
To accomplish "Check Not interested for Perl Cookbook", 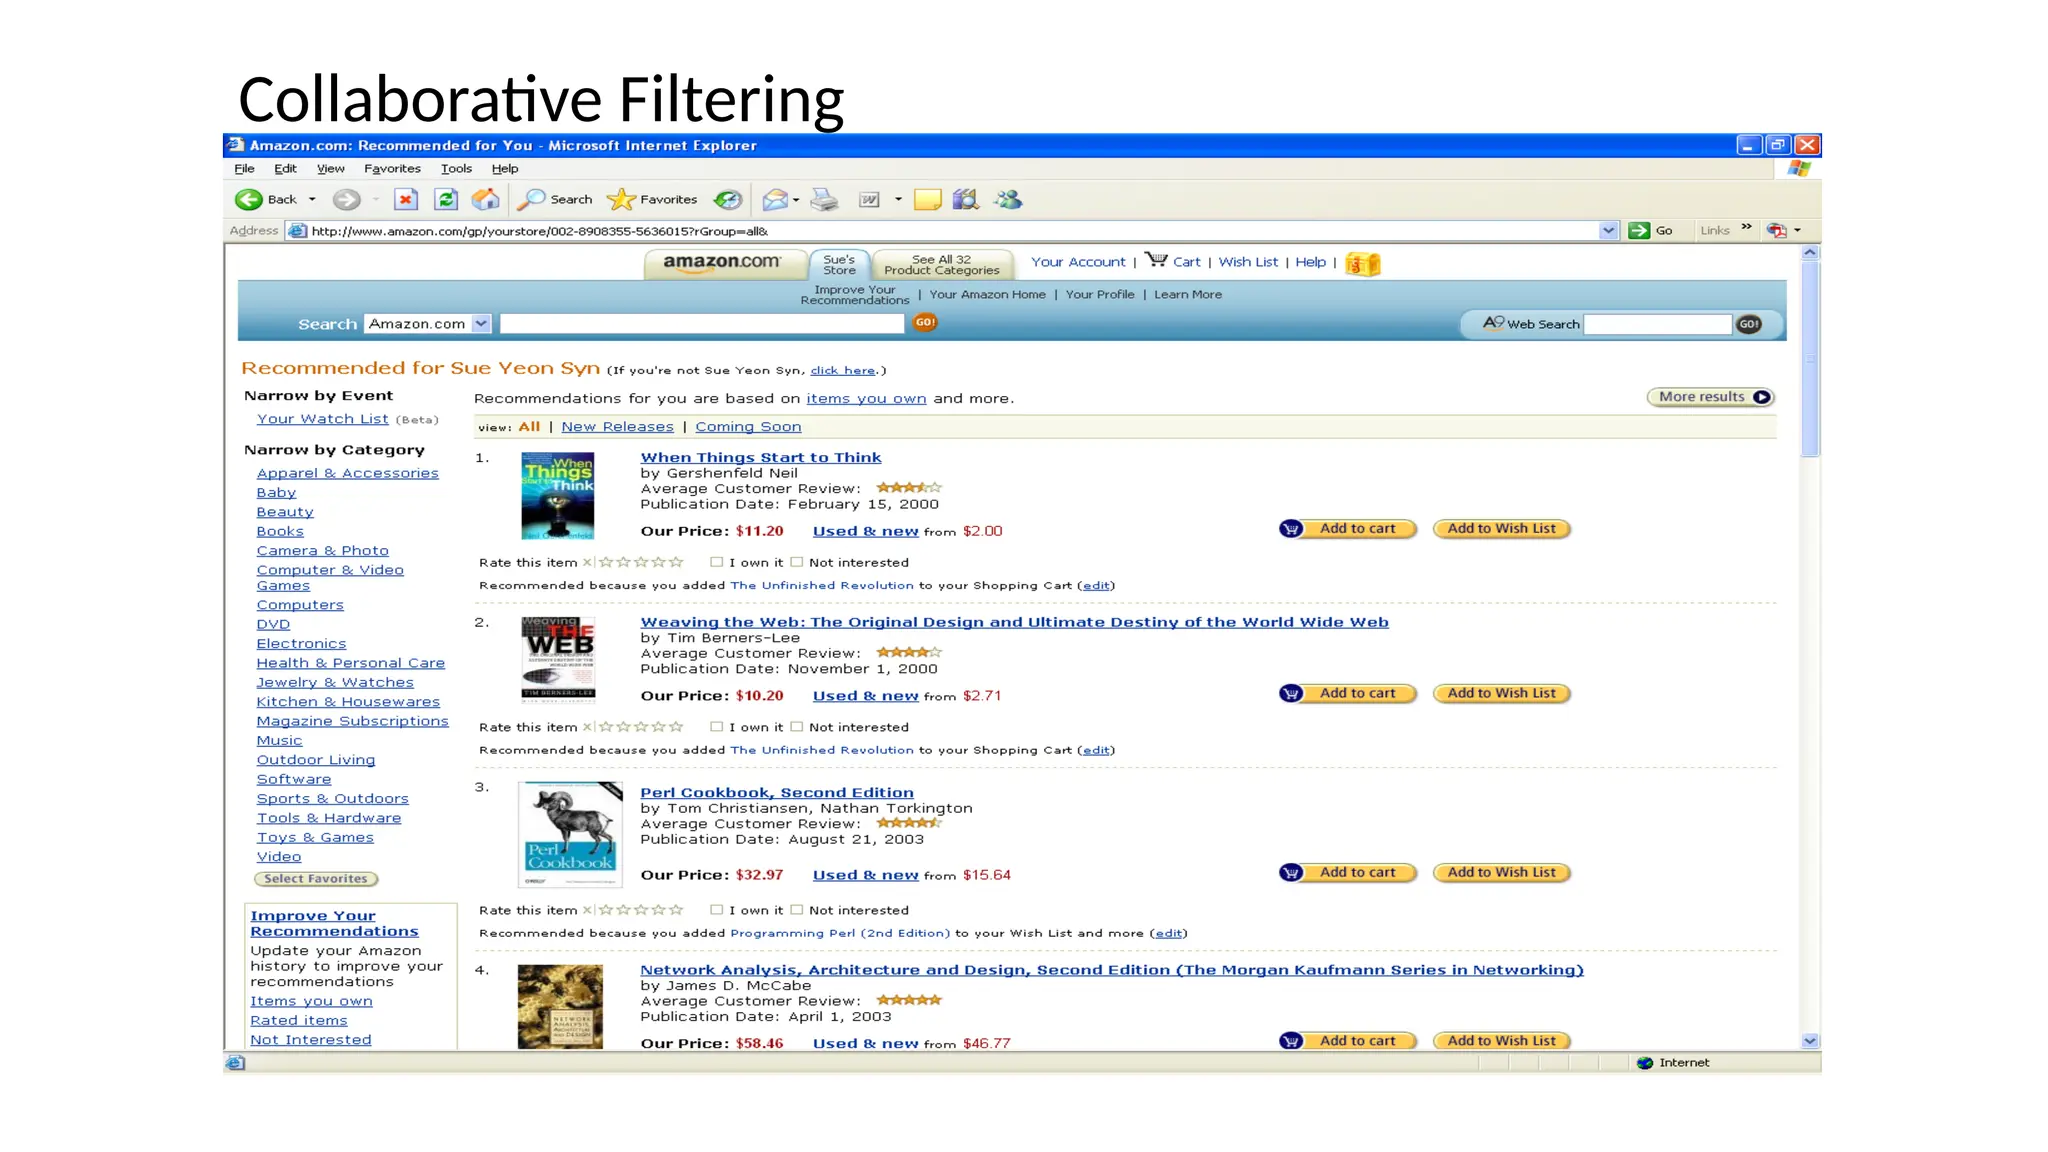I will coord(797,910).
